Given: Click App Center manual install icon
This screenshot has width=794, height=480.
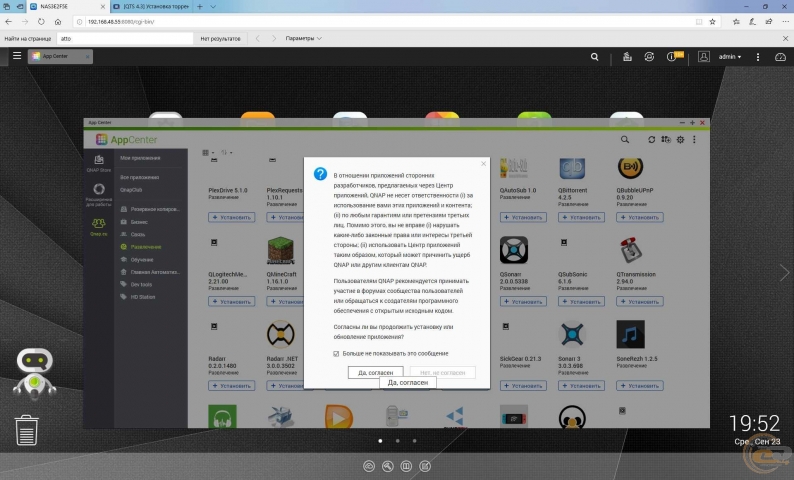Looking at the screenshot, I should pyautogui.click(x=666, y=139).
